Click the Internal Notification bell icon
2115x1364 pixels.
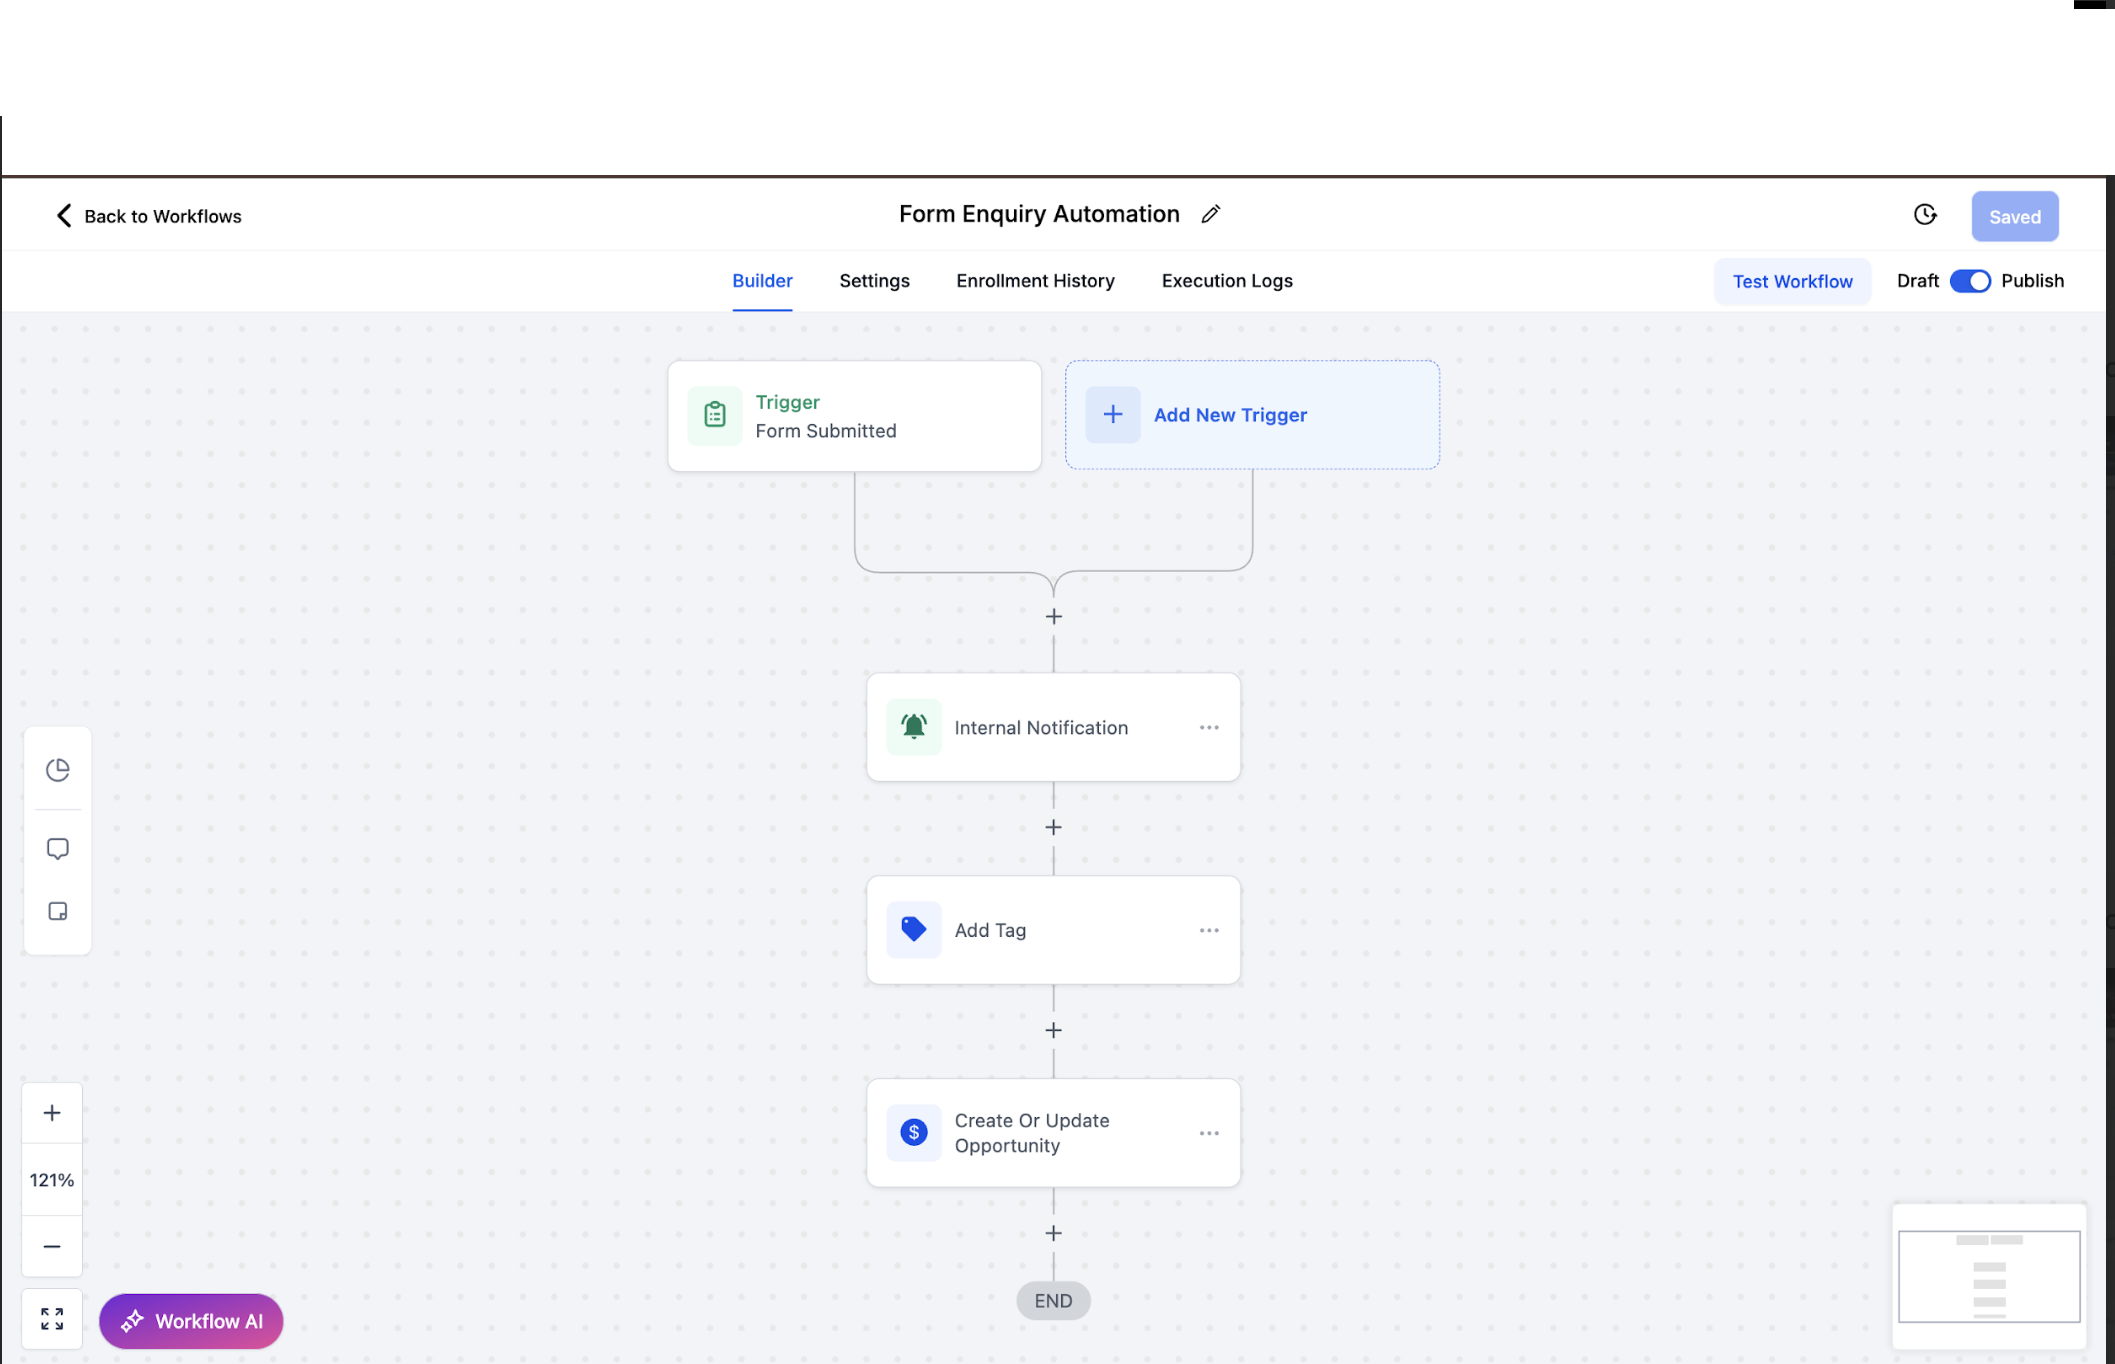pyautogui.click(x=912, y=727)
